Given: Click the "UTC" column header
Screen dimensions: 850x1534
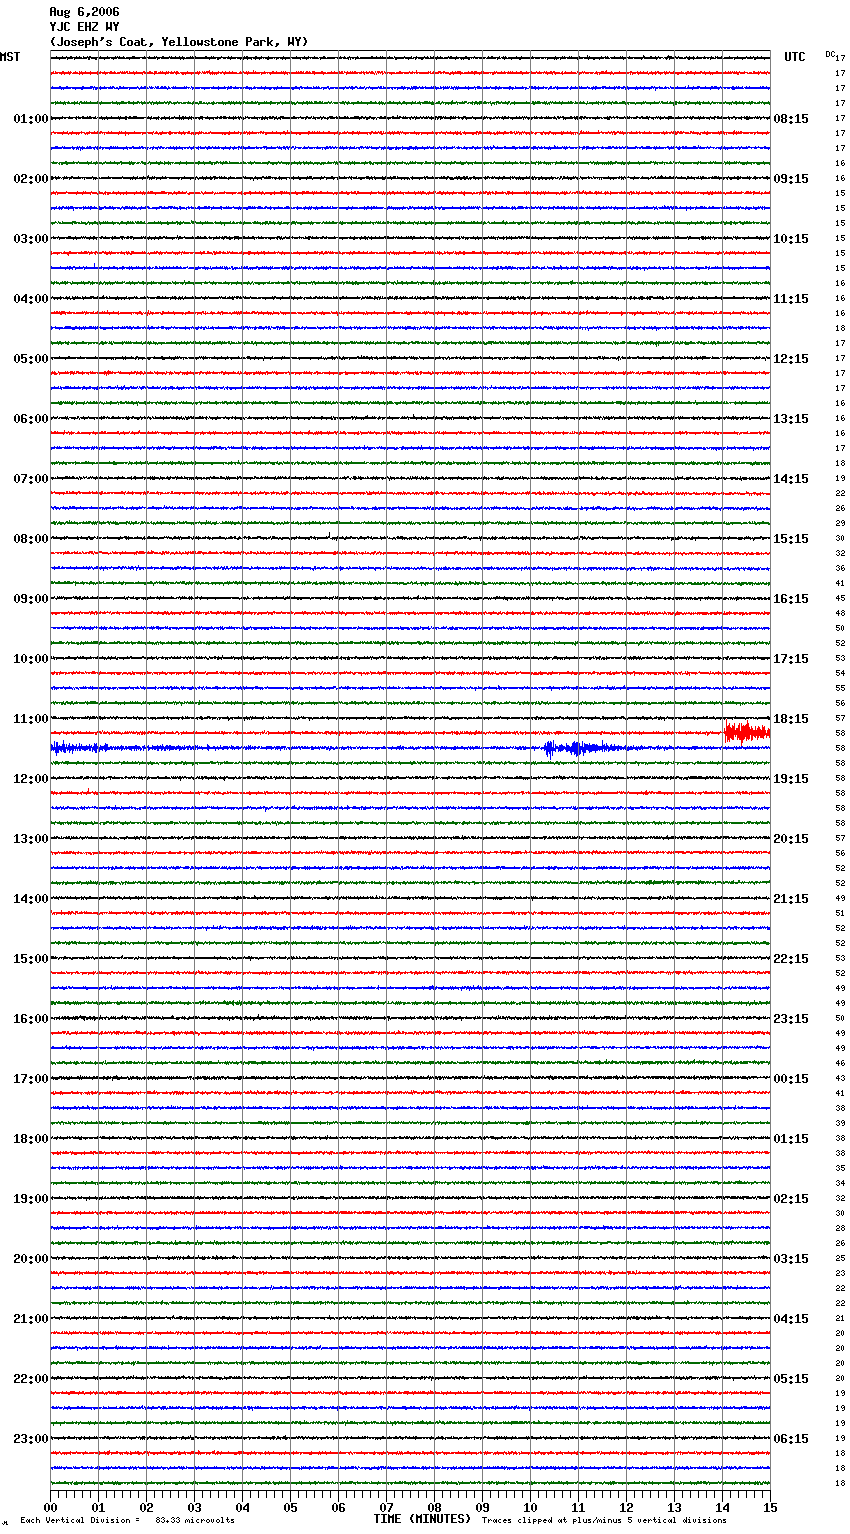Looking at the screenshot, I should 795,57.
